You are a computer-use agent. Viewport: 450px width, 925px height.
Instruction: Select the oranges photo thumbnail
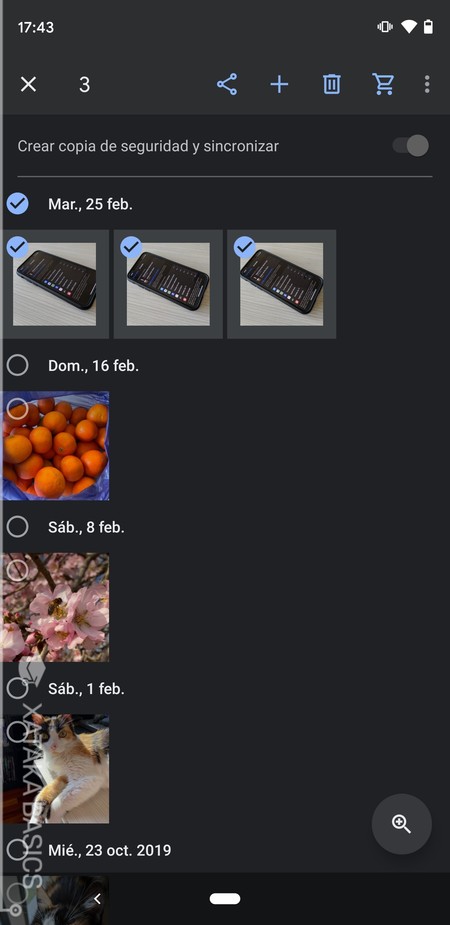[56, 446]
